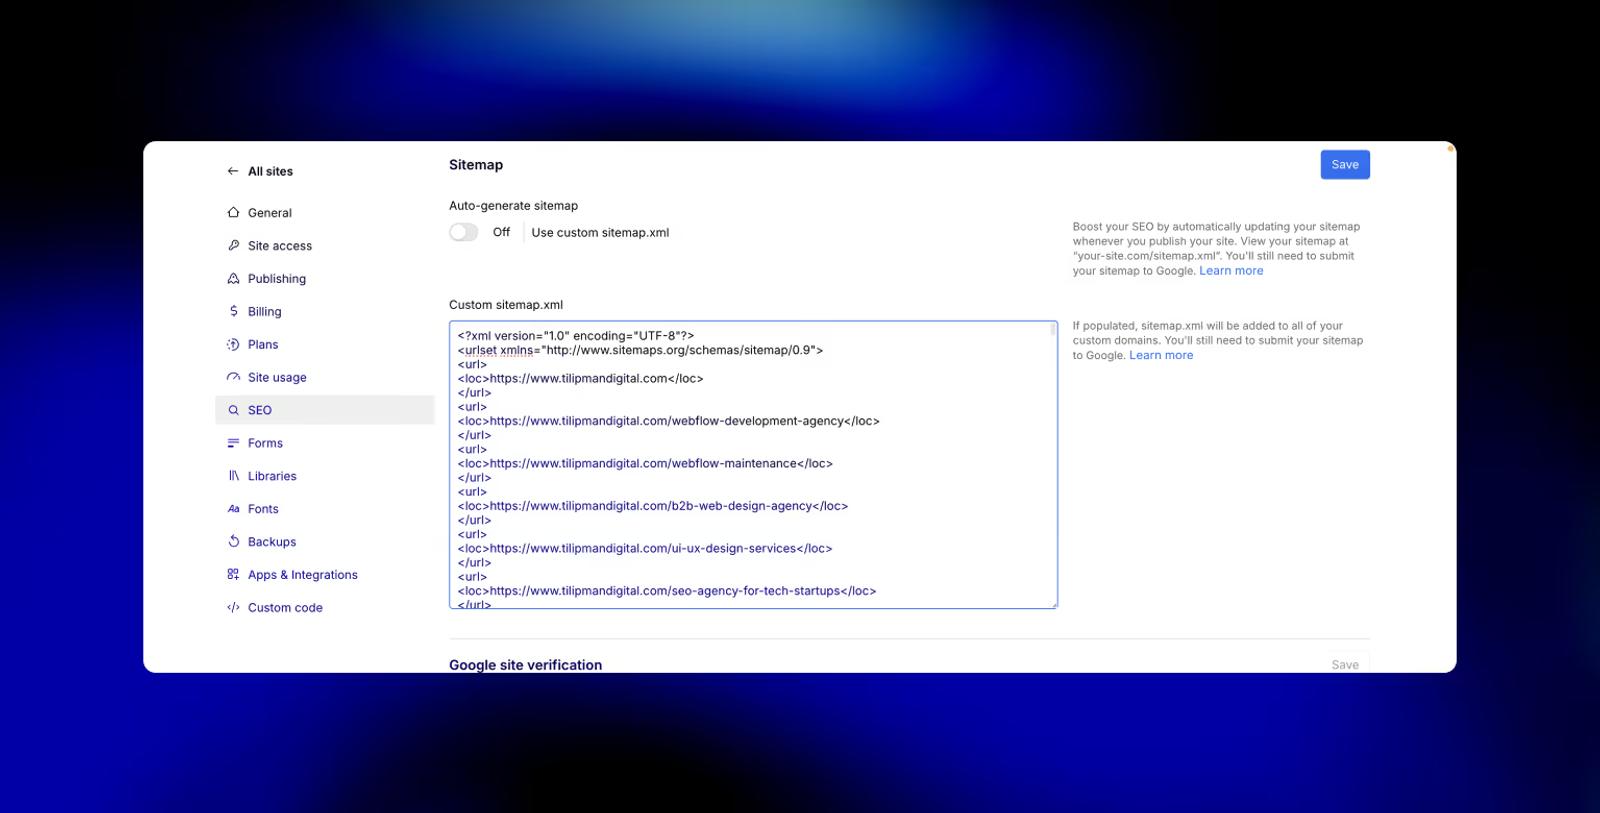Click the Backups restore icon
Image resolution: width=1600 pixels, height=813 pixels.
pyautogui.click(x=233, y=541)
